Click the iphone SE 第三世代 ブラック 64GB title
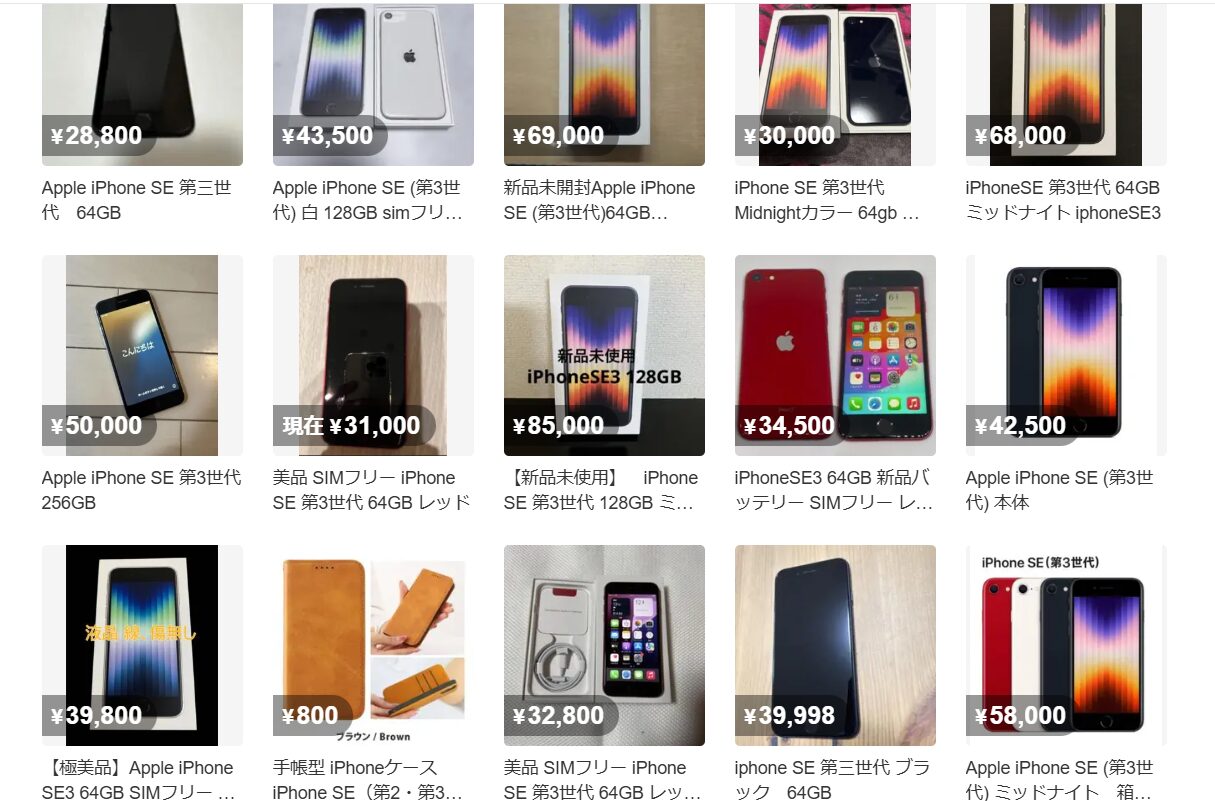This screenshot has height=801, width=1215. (832, 780)
